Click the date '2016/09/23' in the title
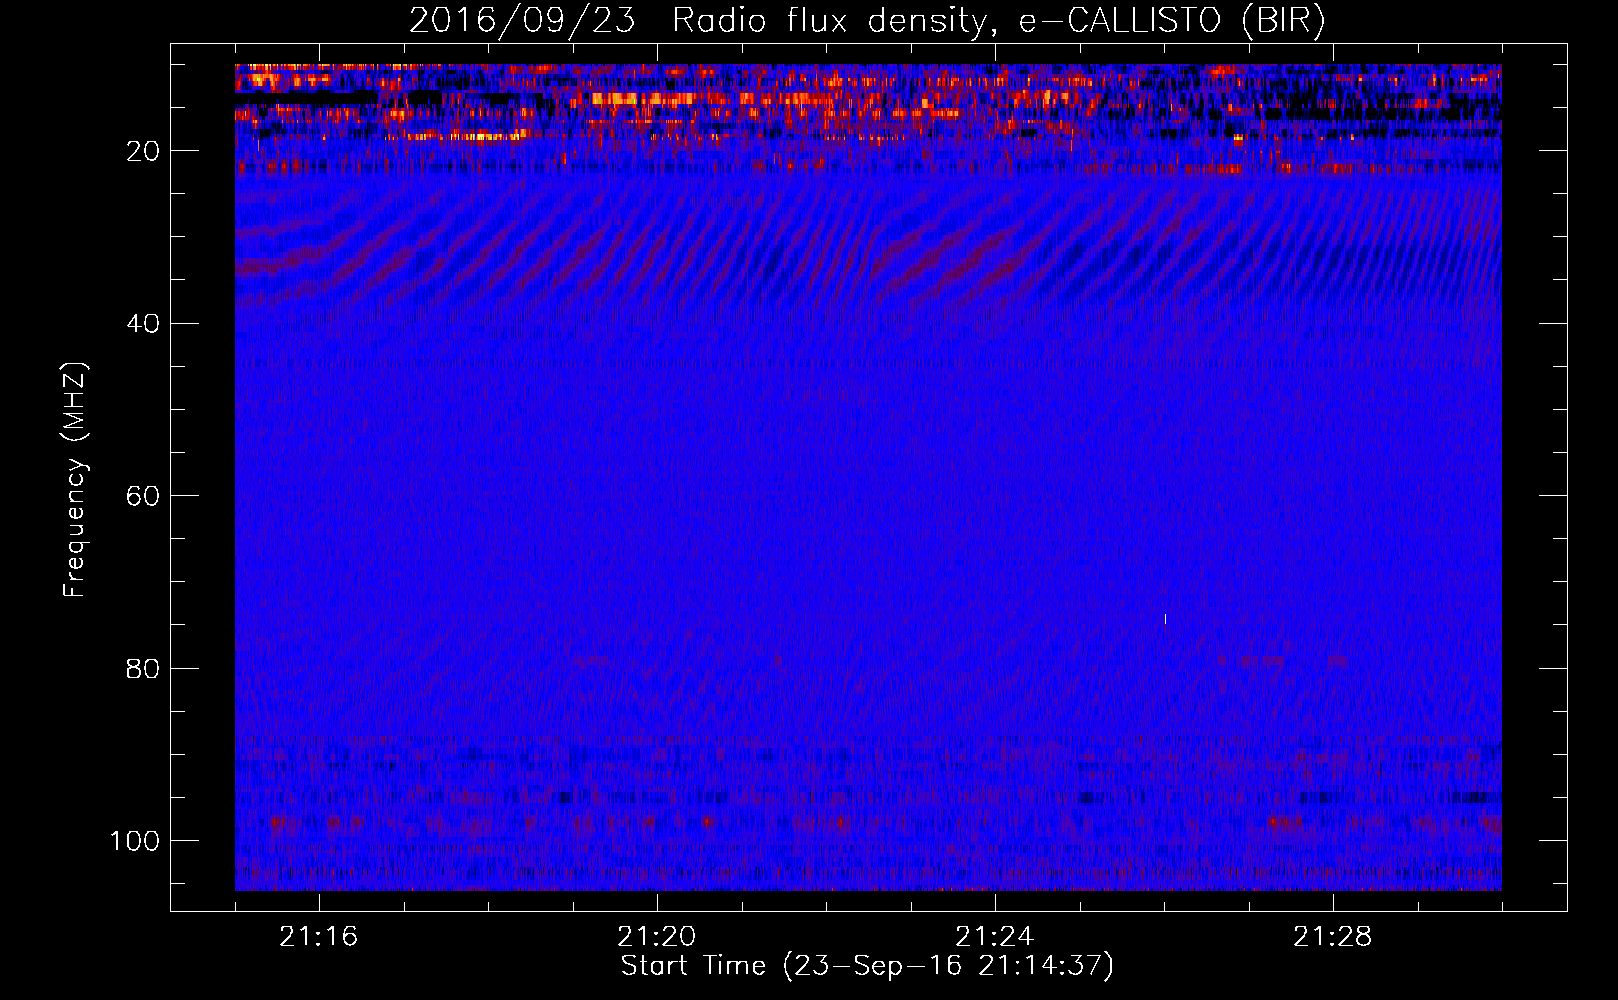Image resolution: width=1618 pixels, height=1000 pixels. pyautogui.click(x=521, y=21)
